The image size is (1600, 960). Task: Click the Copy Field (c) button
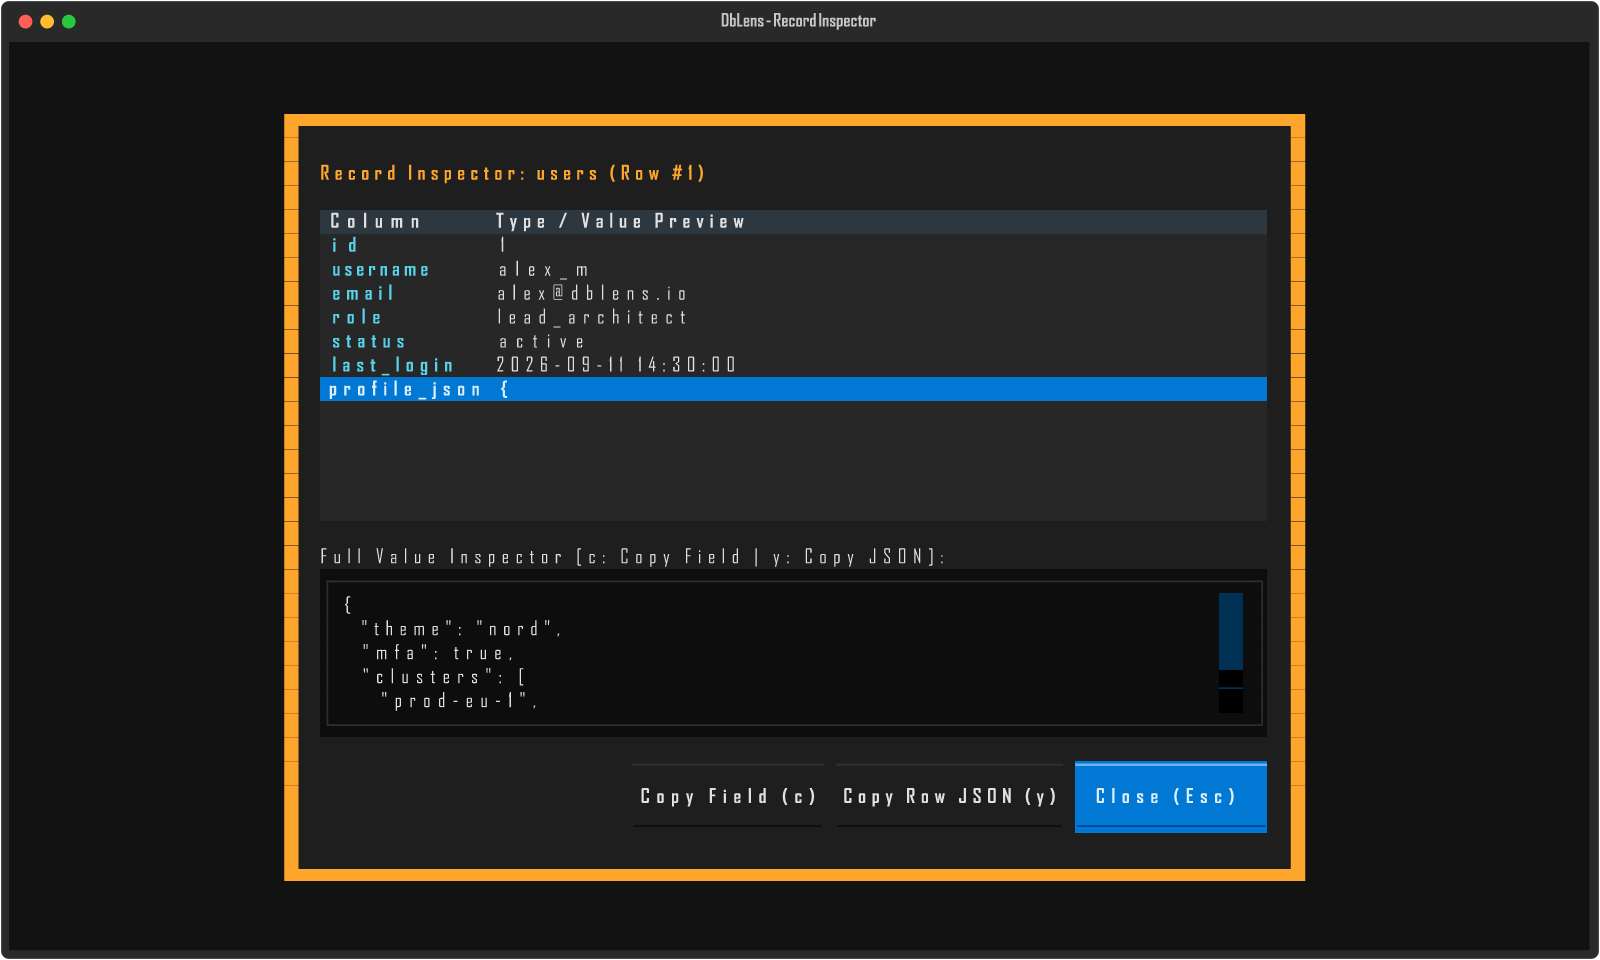(727, 796)
